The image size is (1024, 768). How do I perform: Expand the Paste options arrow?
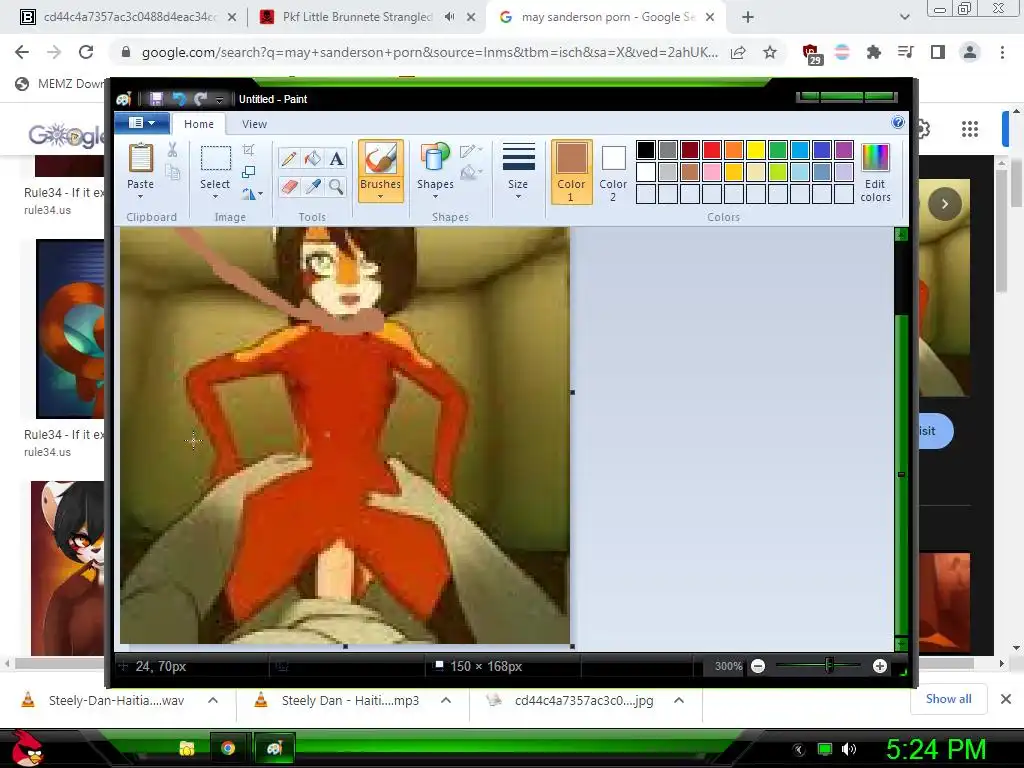(x=140, y=196)
